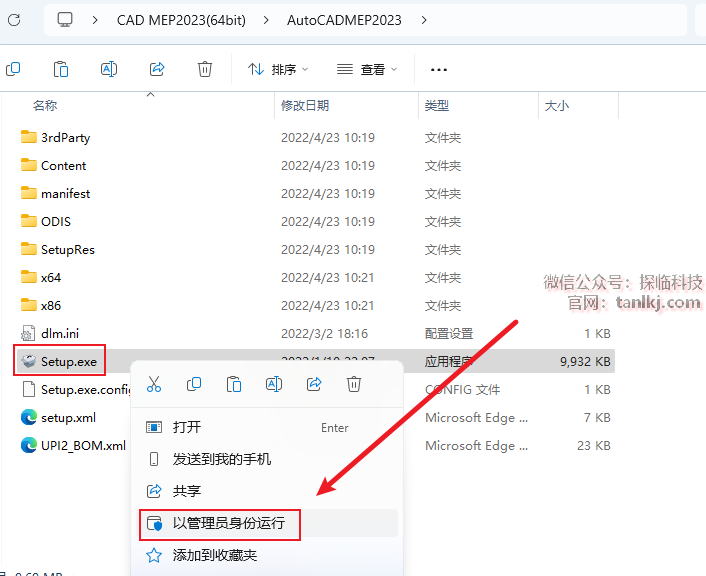The width and height of the screenshot is (706, 576).
Task: Click the Content folder icon
Action: coord(29,165)
